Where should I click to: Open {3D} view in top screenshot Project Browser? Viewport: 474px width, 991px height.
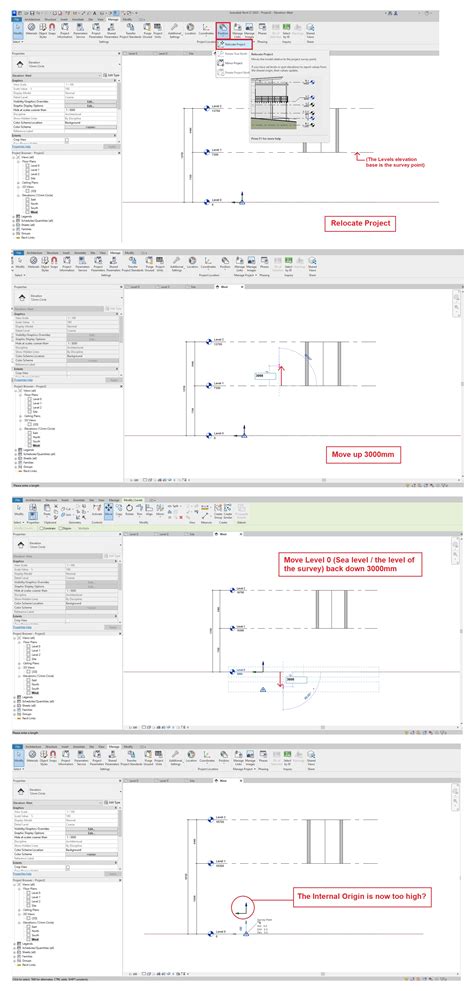34,192
